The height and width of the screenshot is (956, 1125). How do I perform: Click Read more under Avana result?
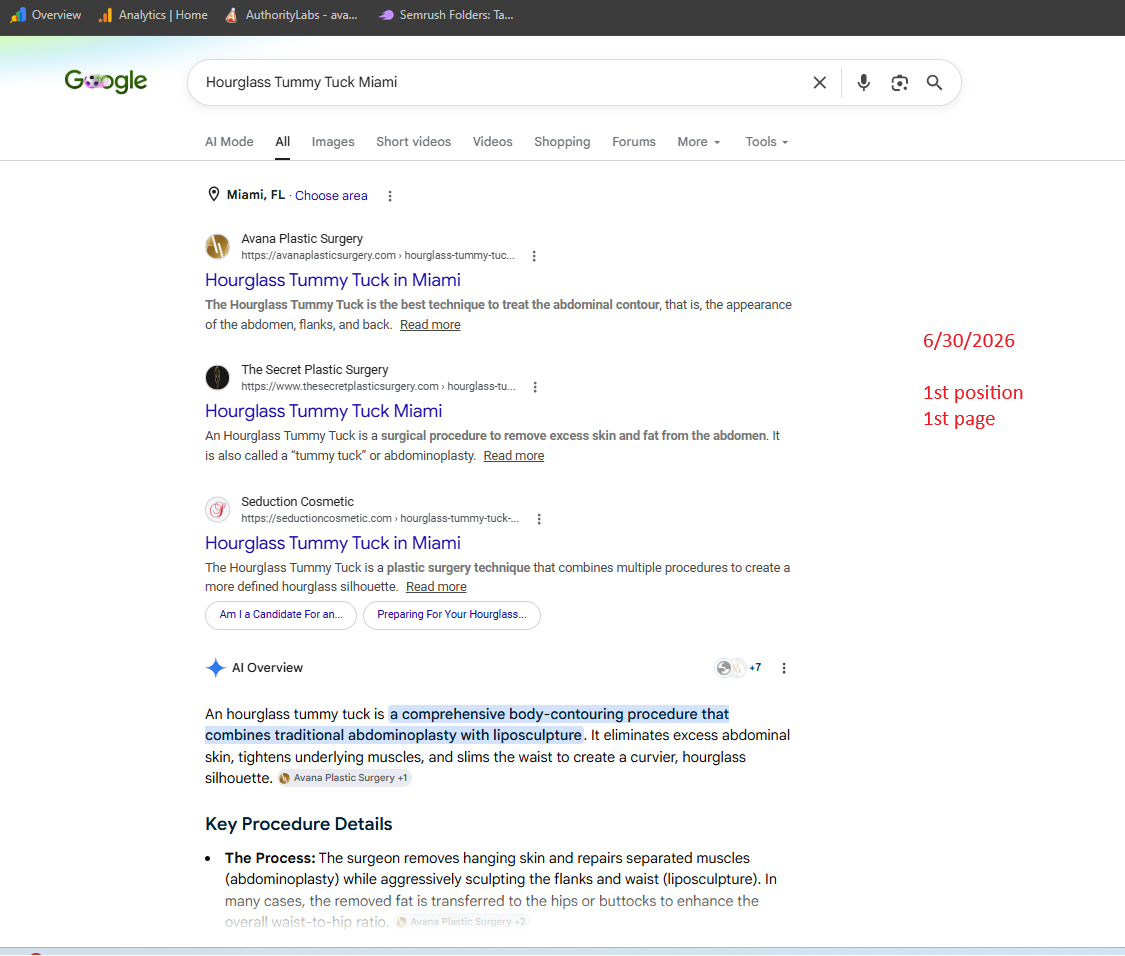[430, 324]
